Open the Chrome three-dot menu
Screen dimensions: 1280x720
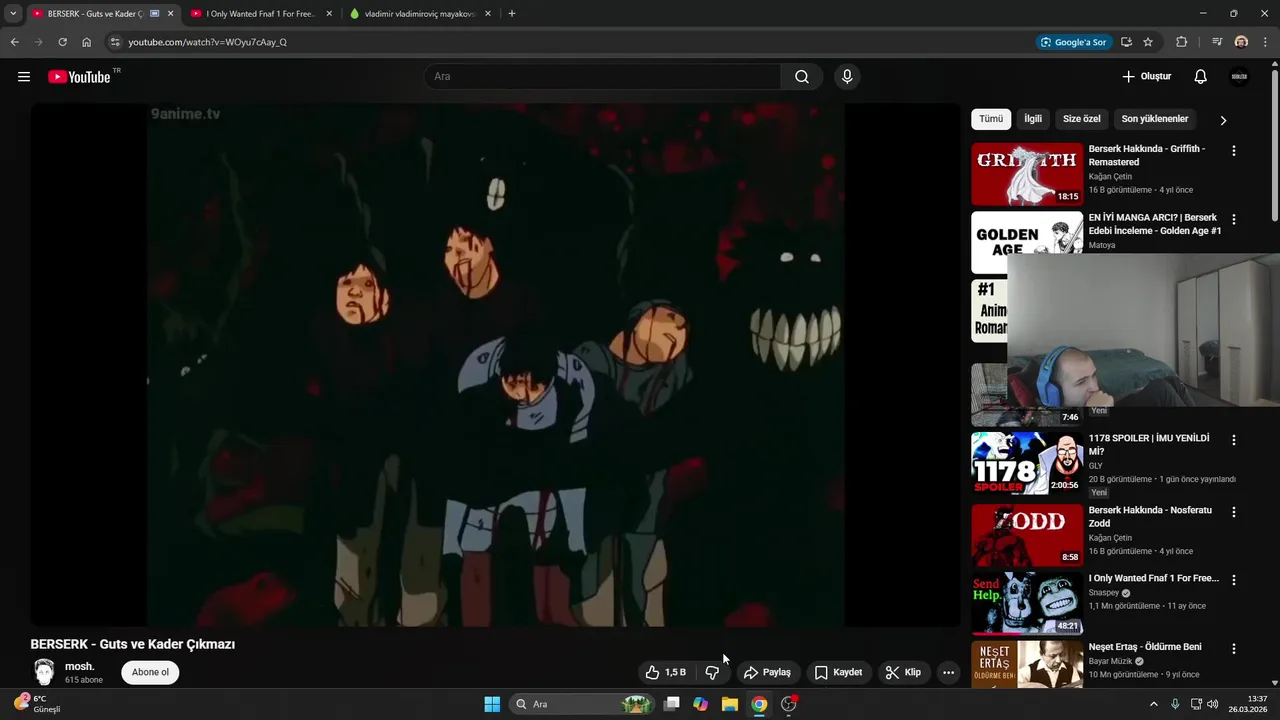(1265, 42)
